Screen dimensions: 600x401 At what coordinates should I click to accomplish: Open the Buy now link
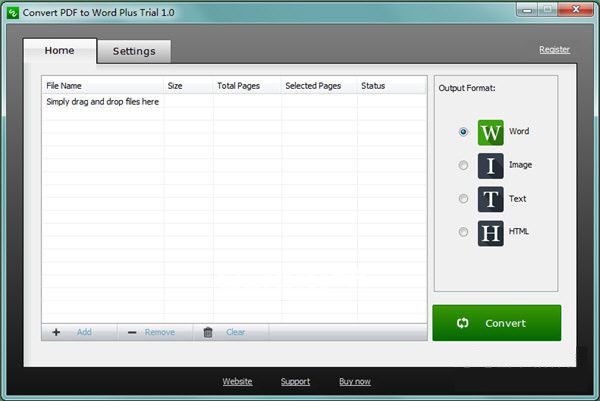[355, 381]
